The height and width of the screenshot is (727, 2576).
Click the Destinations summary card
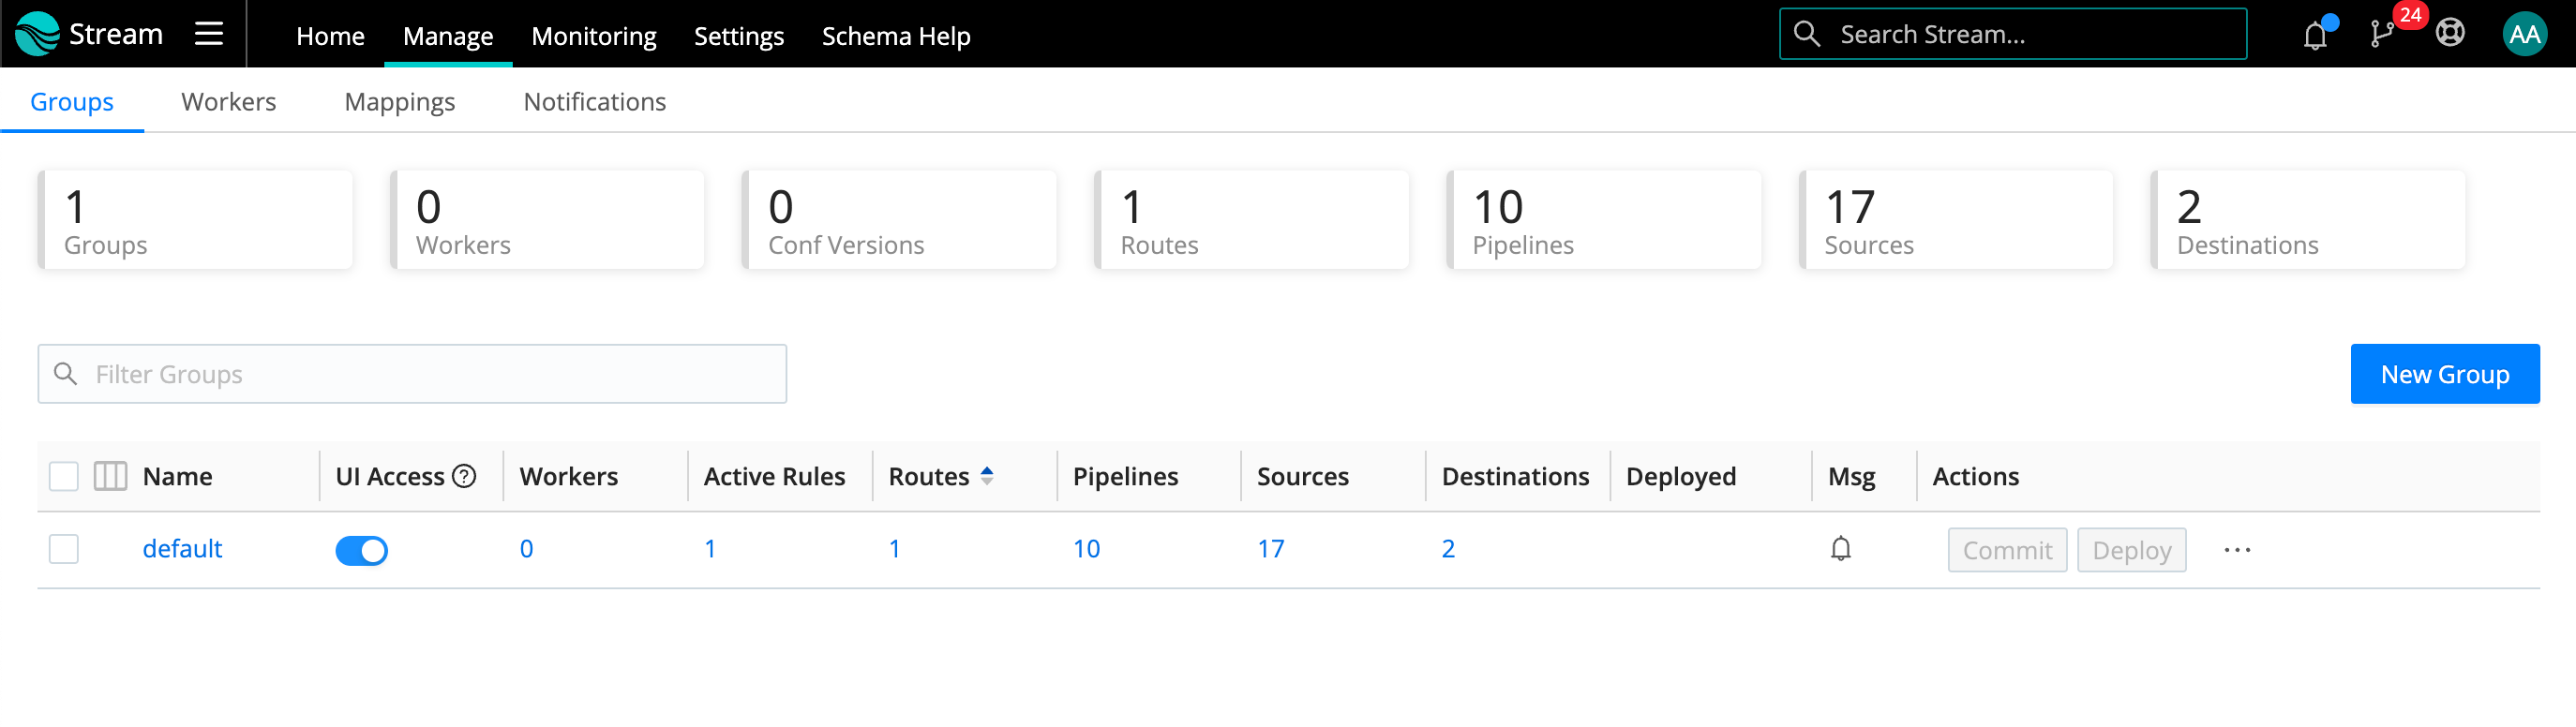2308,220
